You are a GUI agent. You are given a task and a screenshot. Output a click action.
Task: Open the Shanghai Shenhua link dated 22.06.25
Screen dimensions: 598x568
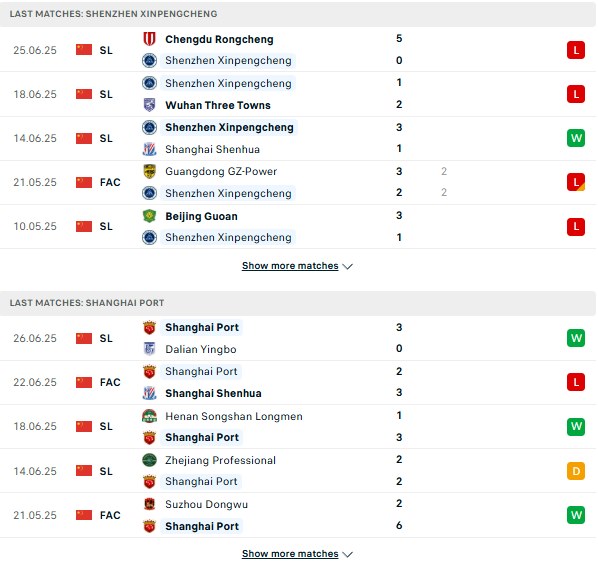213,393
